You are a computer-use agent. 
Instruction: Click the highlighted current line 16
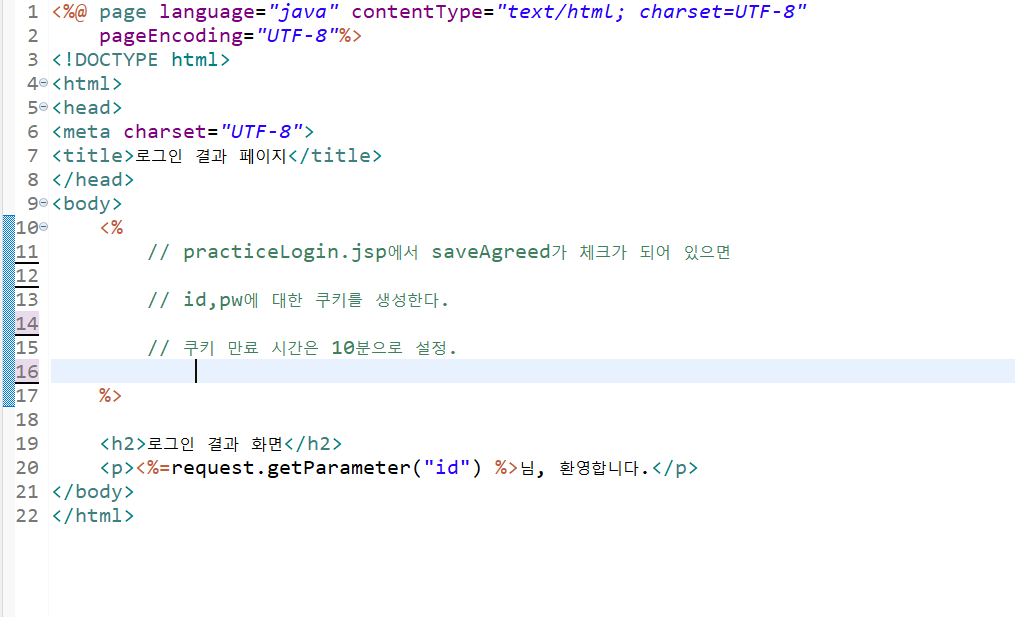click(533, 371)
